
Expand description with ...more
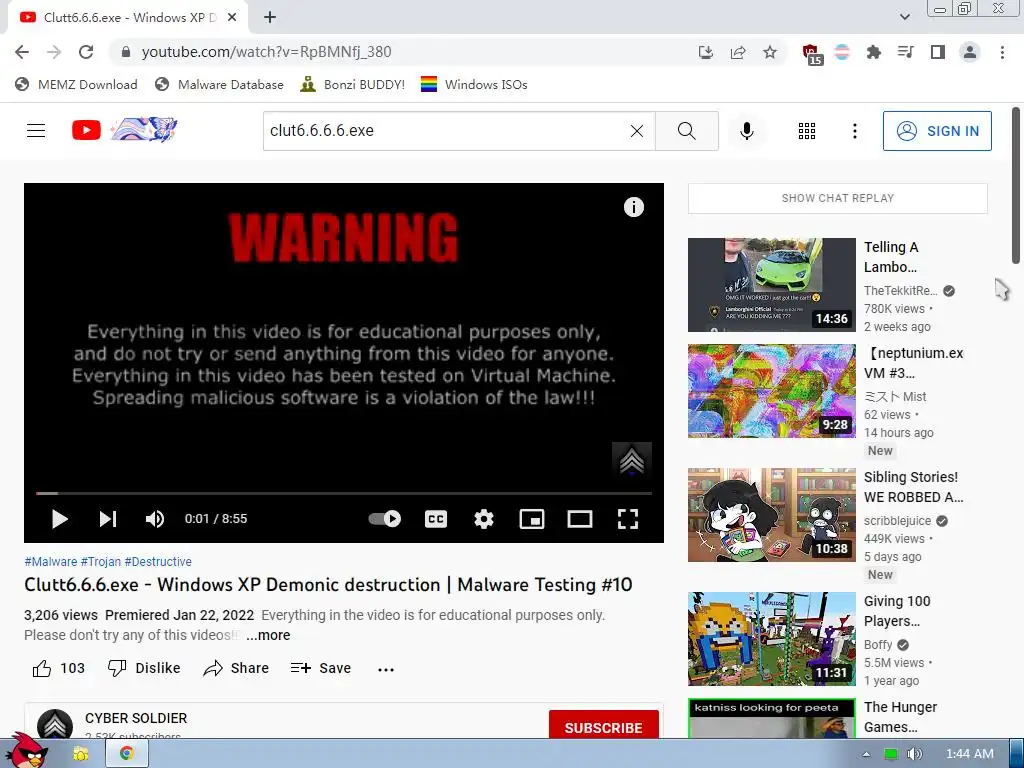[x=268, y=635]
